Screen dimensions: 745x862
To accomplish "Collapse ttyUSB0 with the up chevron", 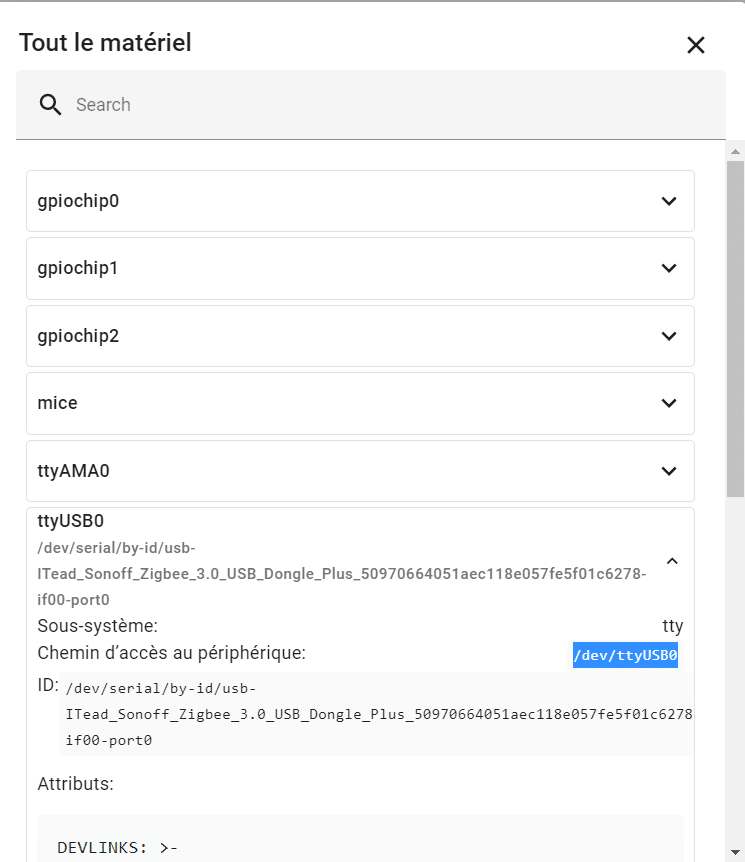I will (672, 561).
